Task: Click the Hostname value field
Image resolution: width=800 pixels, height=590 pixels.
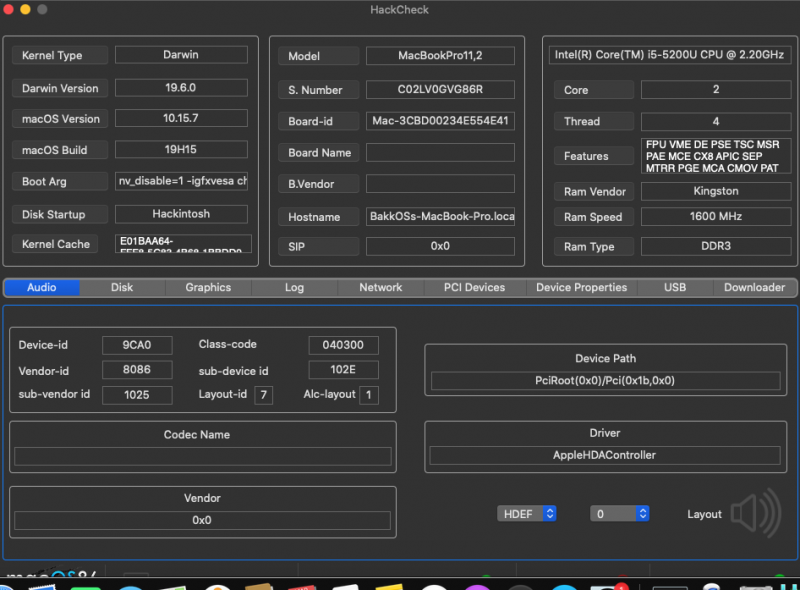Action: pos(440,216)
